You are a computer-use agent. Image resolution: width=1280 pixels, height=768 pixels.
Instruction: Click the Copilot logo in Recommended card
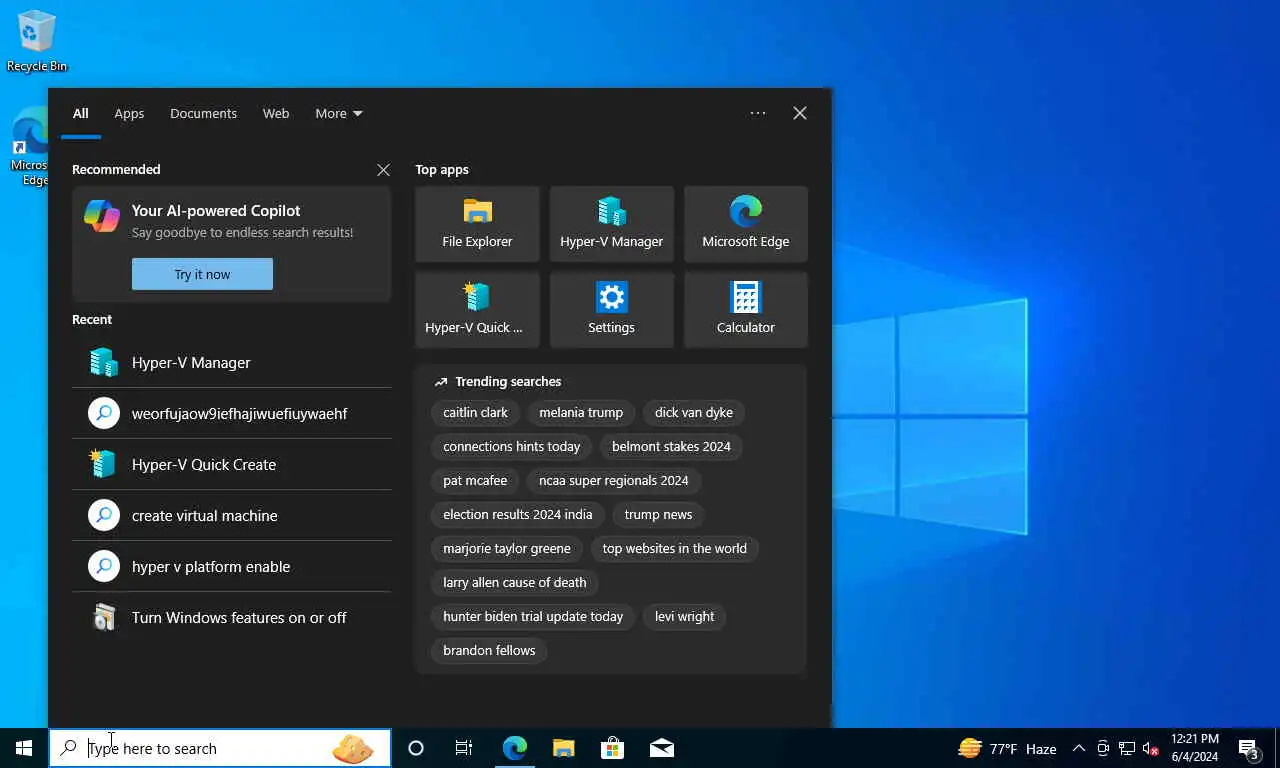click(102, 216)
